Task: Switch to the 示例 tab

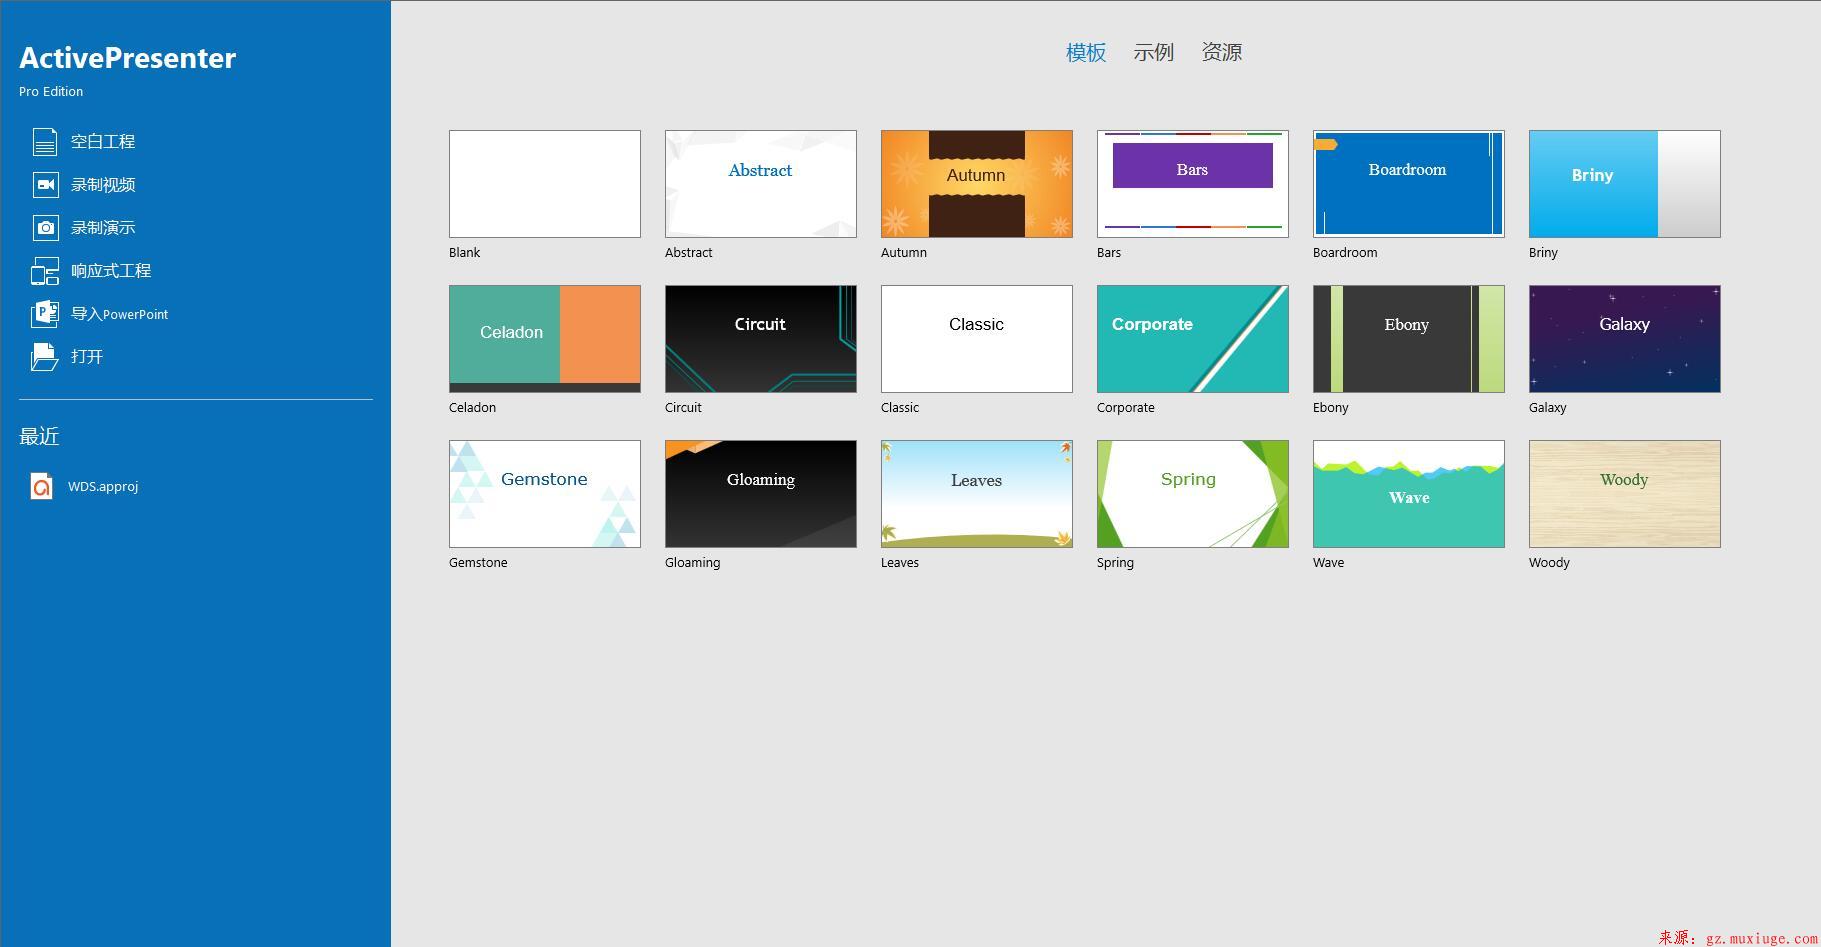Action: (1154, 52)
